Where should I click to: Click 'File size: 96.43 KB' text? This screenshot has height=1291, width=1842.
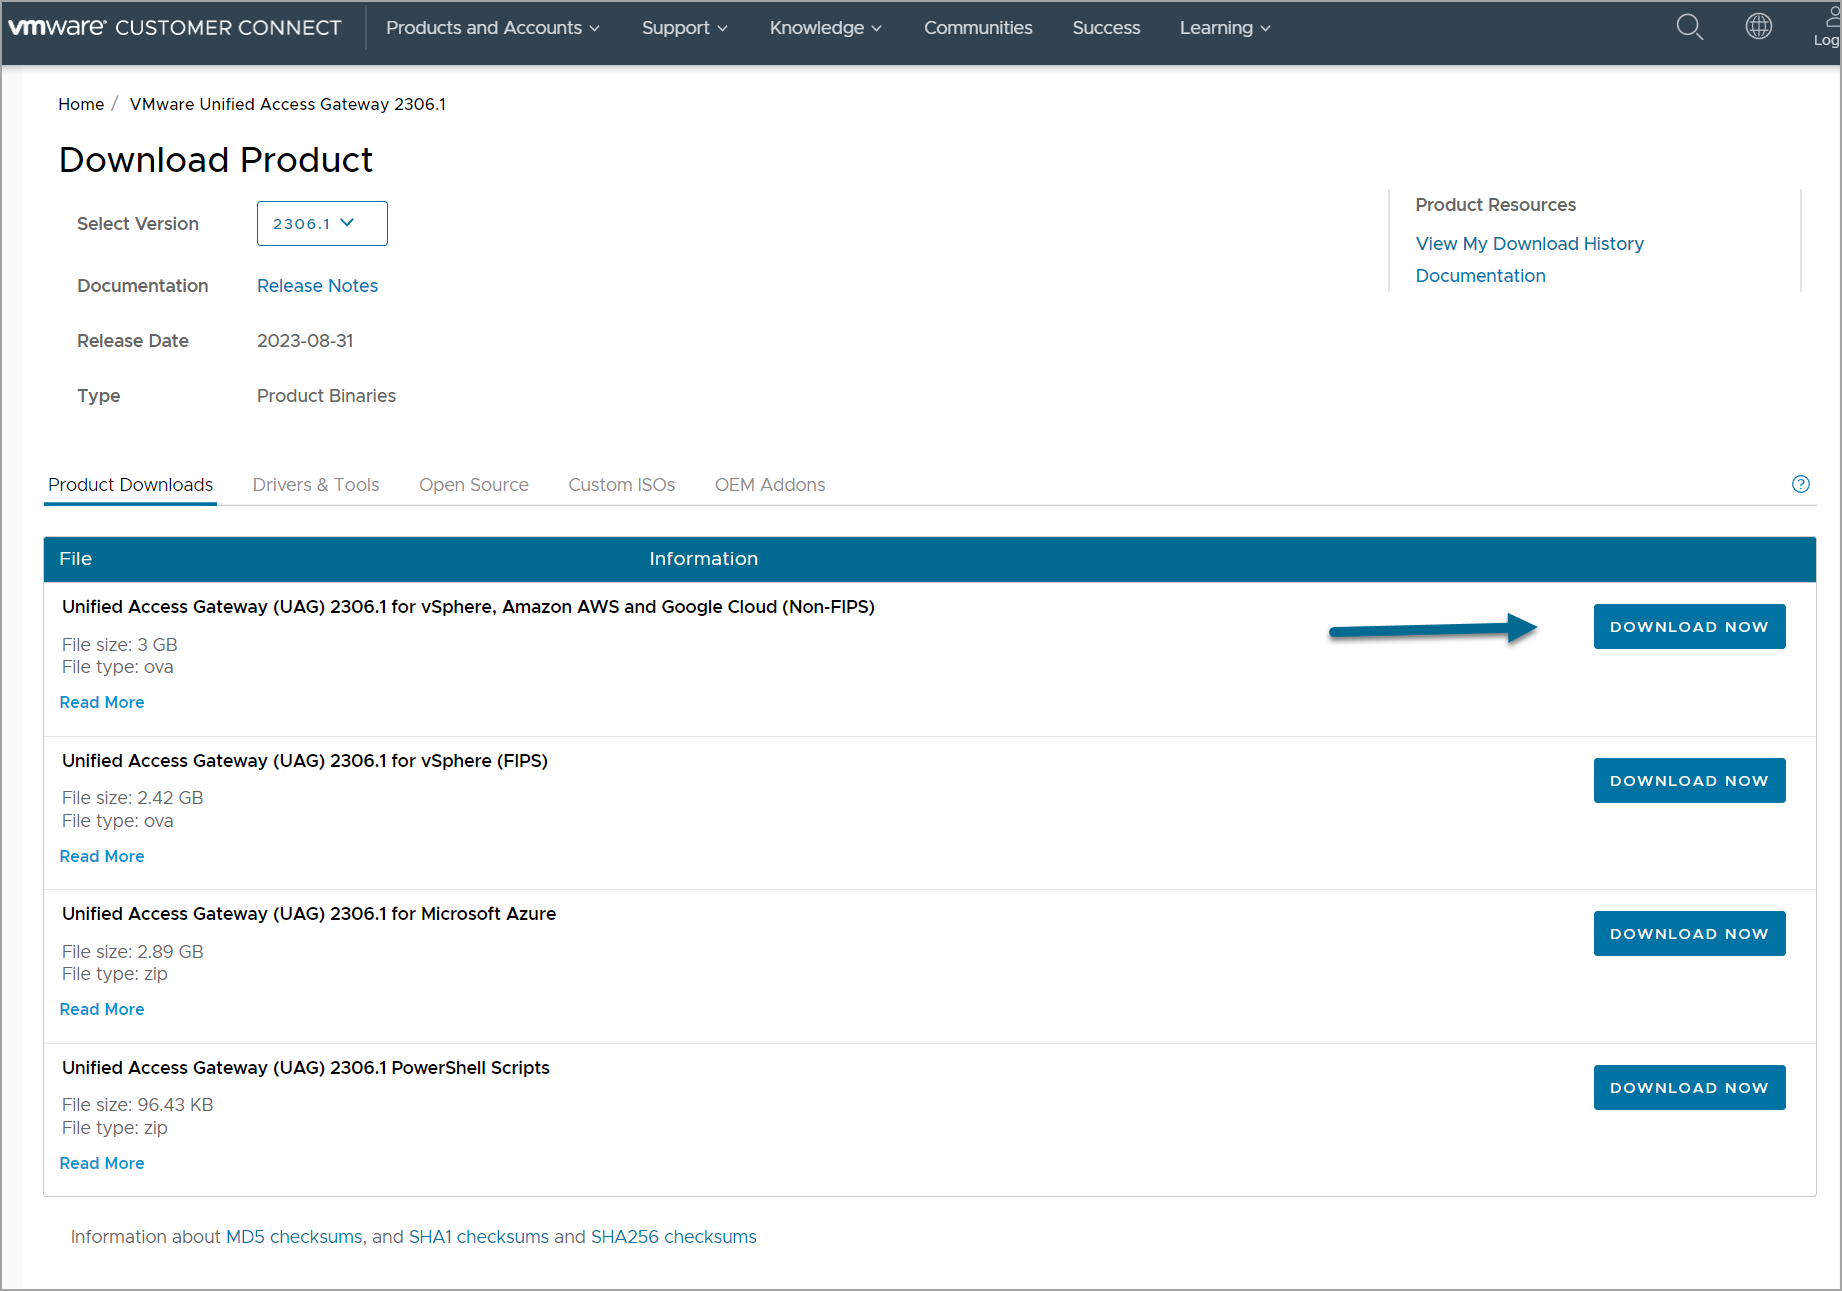coord(138,1105)
